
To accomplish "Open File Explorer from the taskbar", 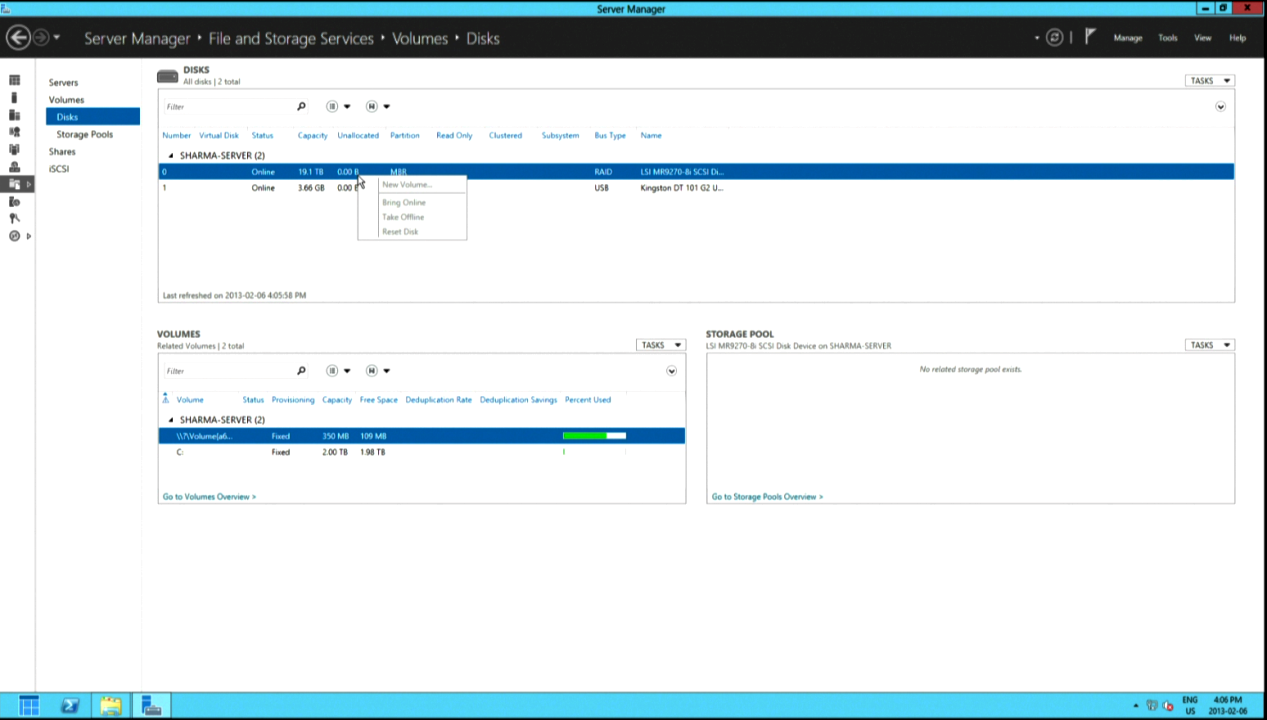I will [x=110, y=706].
